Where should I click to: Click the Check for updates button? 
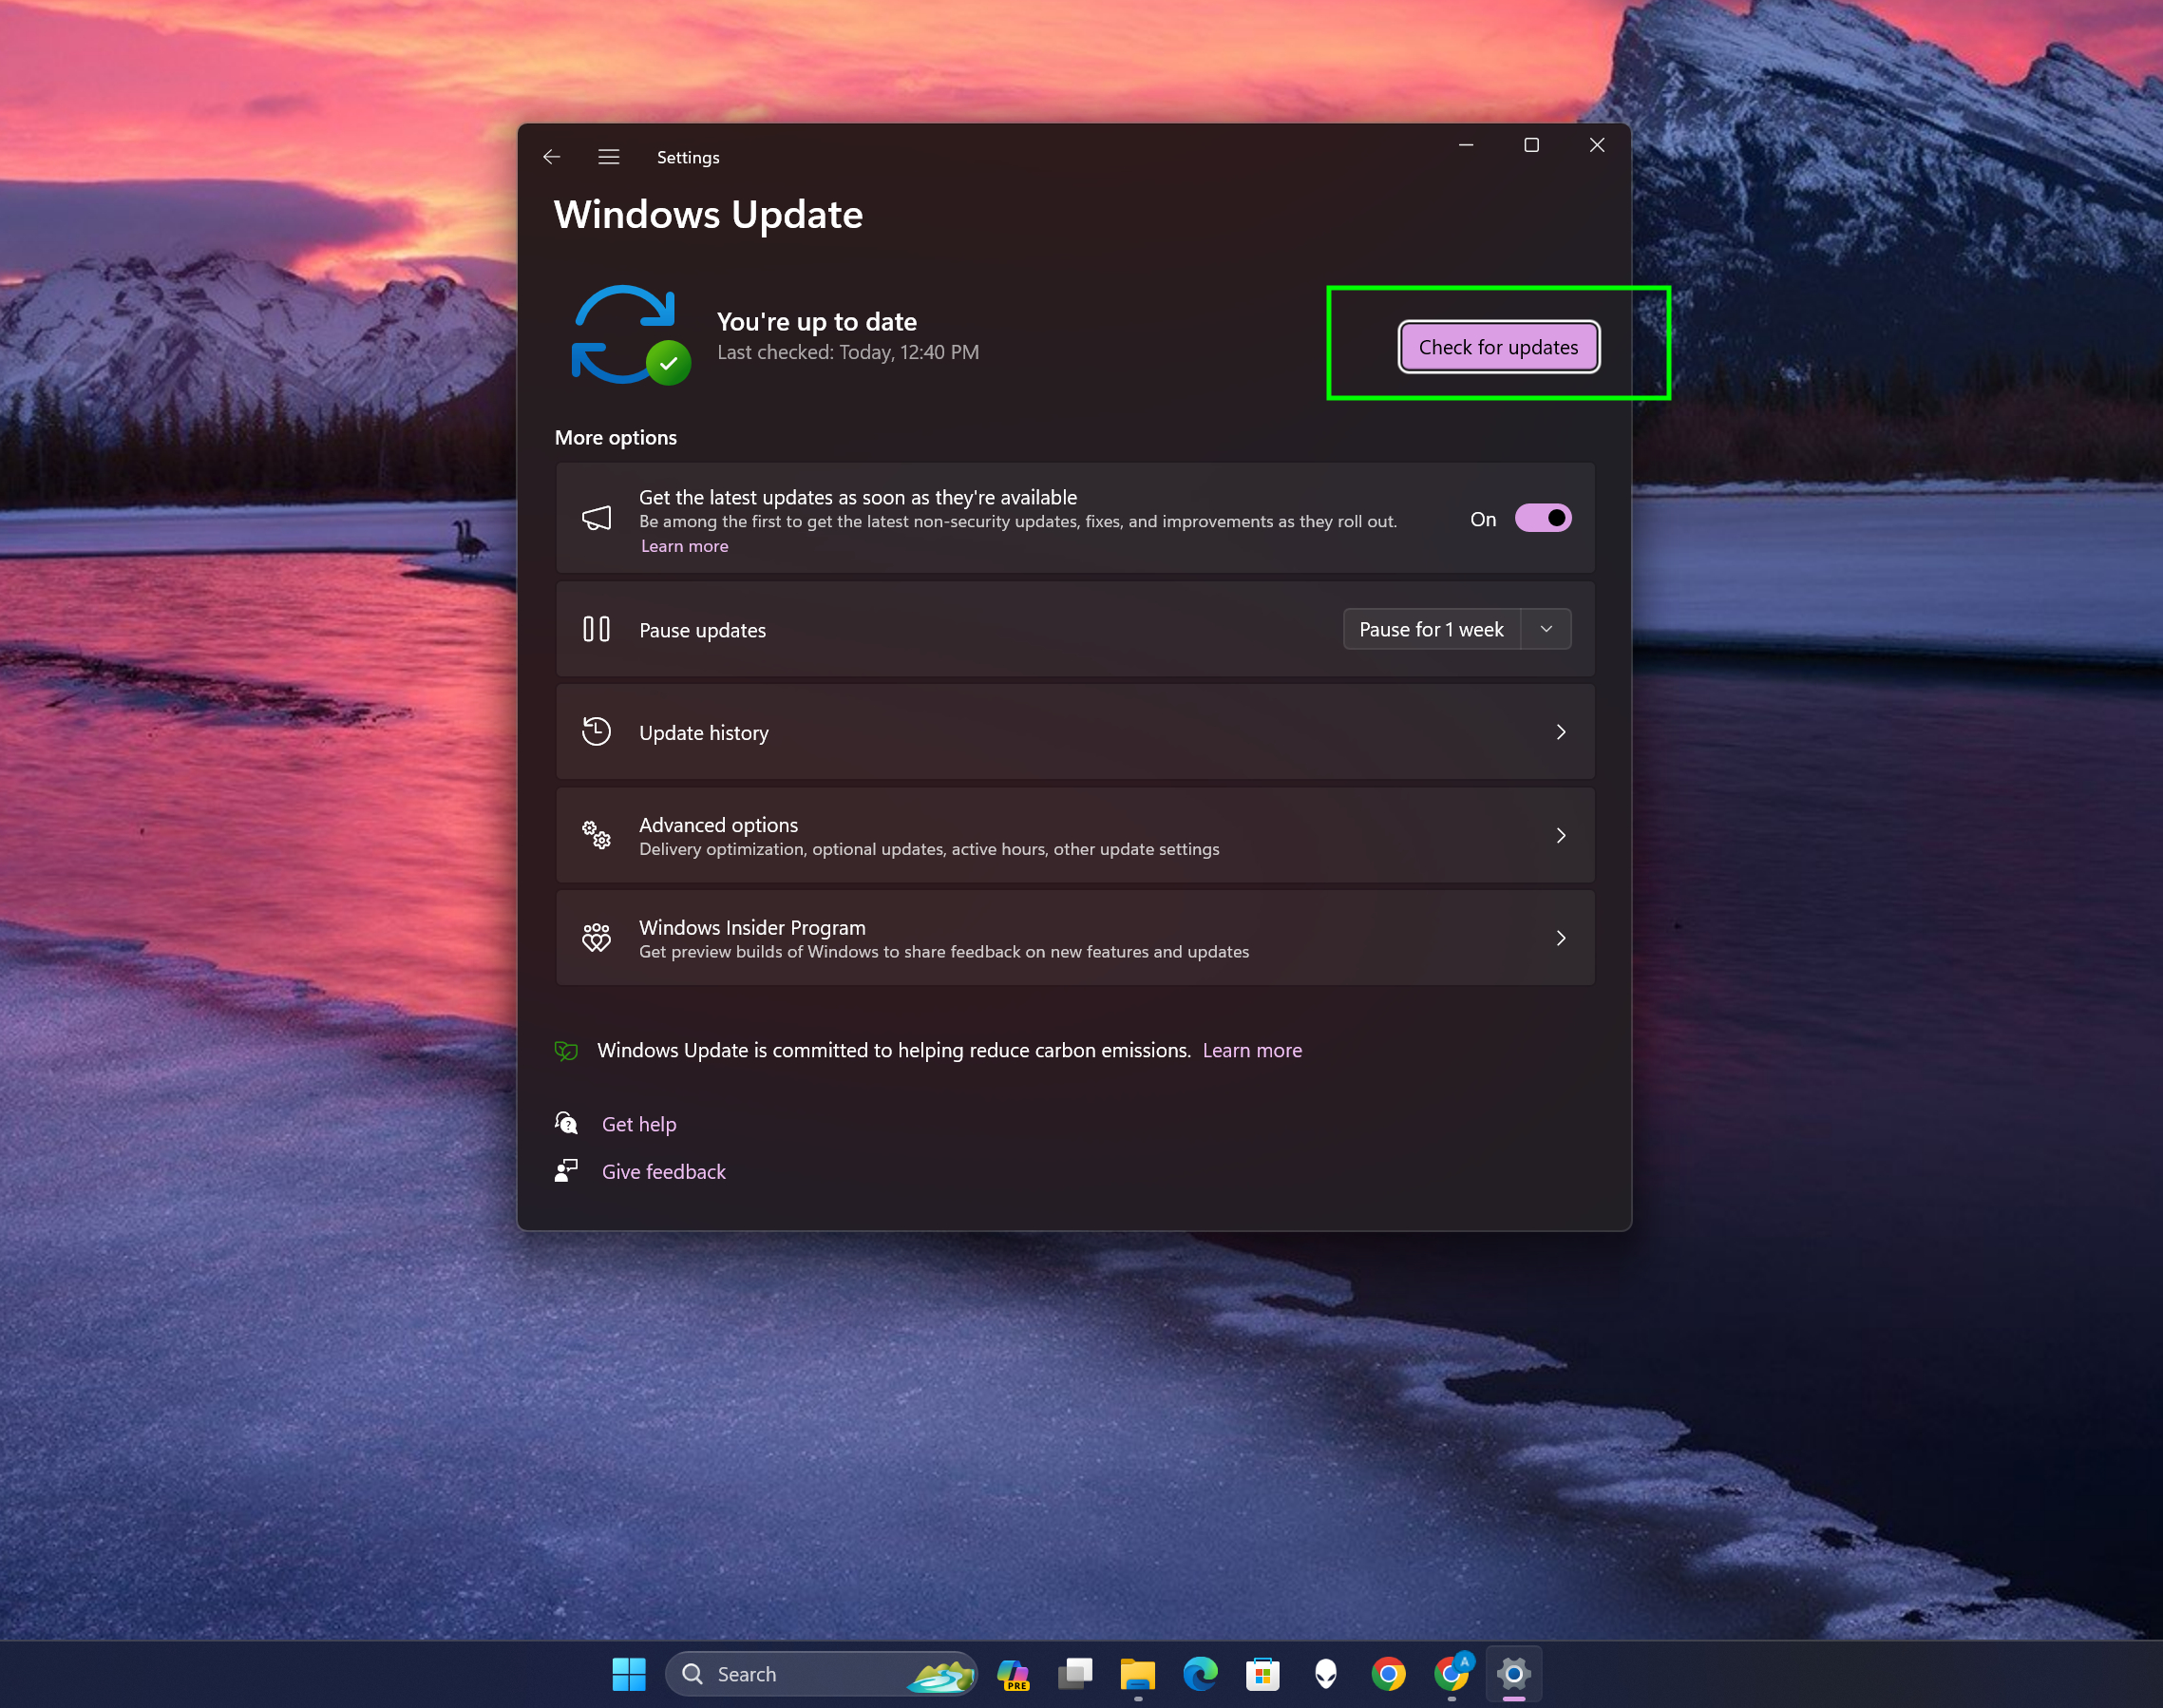click(x=1499, y=346)
